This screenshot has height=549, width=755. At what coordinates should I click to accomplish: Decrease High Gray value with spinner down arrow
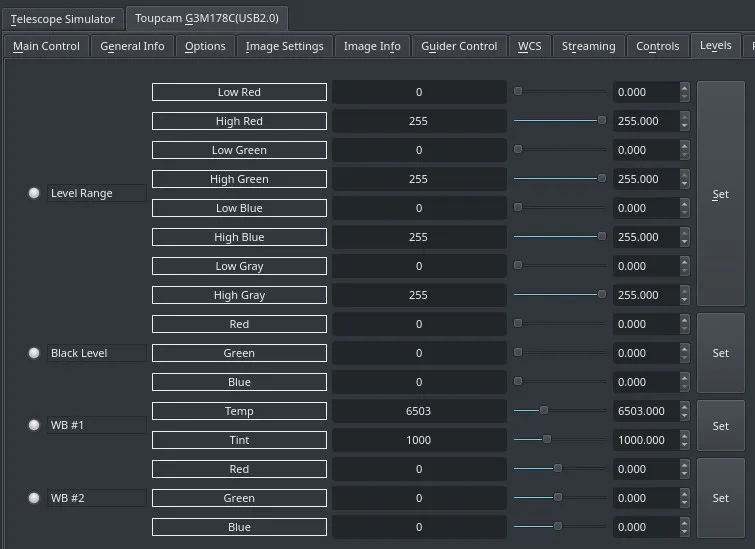[x=684, y=300]
